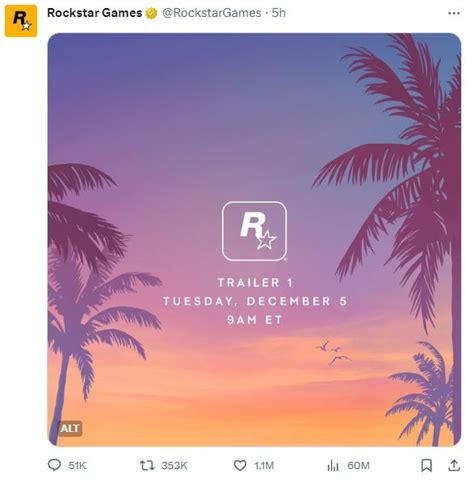Viewport: 474px width, 482px height.
Task: Click the seagulls in the sunset image
Action: tap(333, 352)
